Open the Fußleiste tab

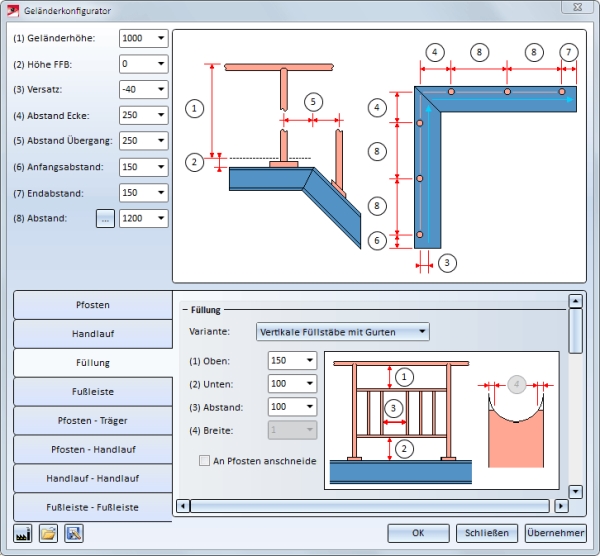pyautogui.click(x=92, y=391)
